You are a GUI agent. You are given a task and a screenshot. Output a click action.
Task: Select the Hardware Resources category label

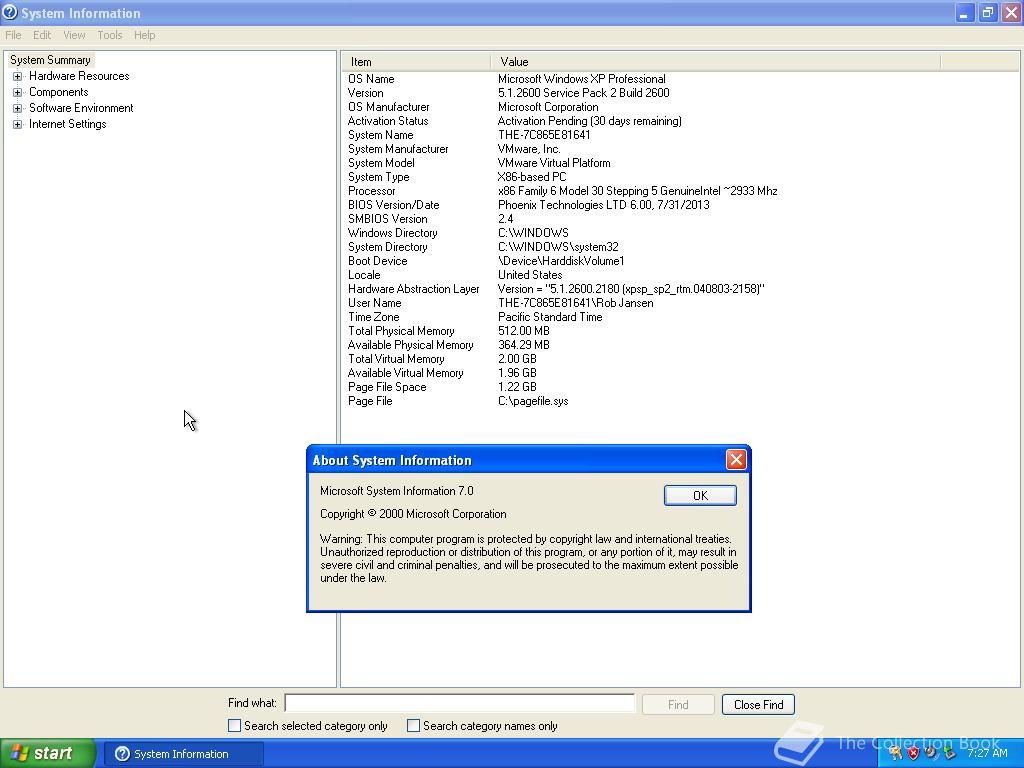tap(79, 76)
